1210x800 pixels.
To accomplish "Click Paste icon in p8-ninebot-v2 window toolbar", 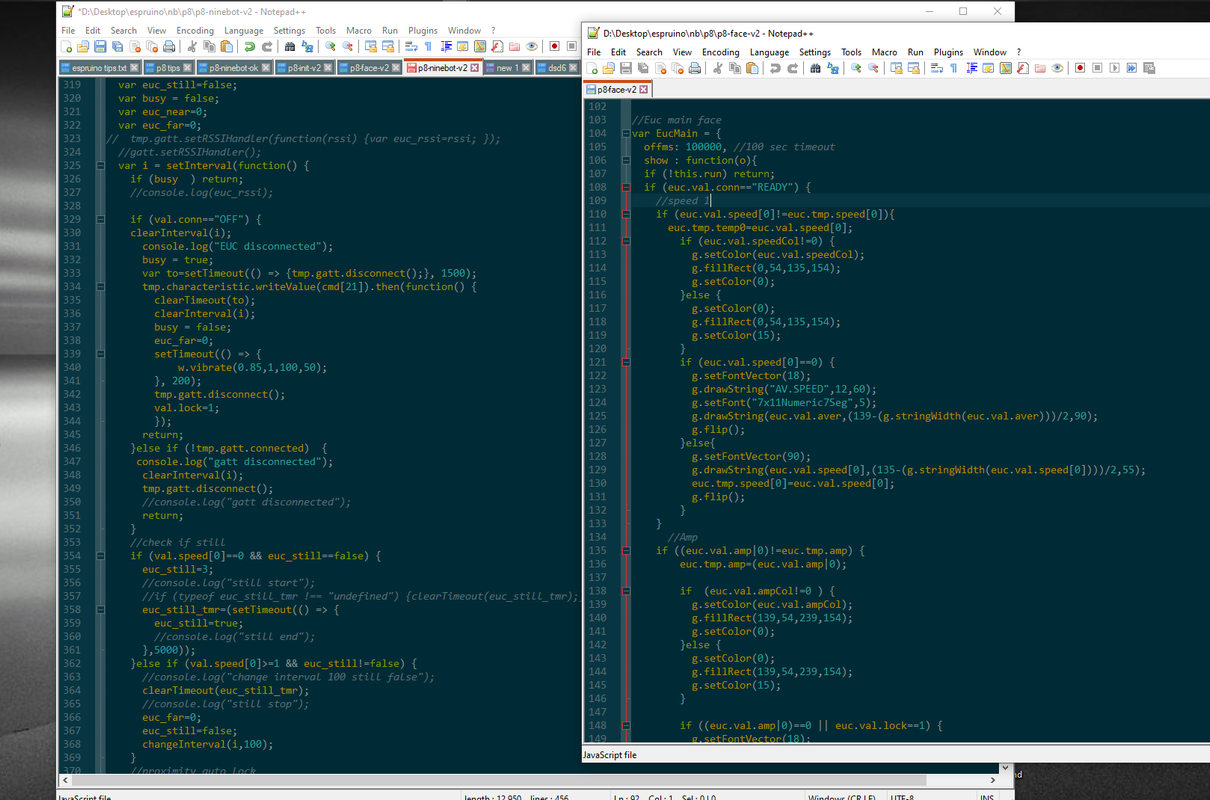I will (x=227, y=46).
